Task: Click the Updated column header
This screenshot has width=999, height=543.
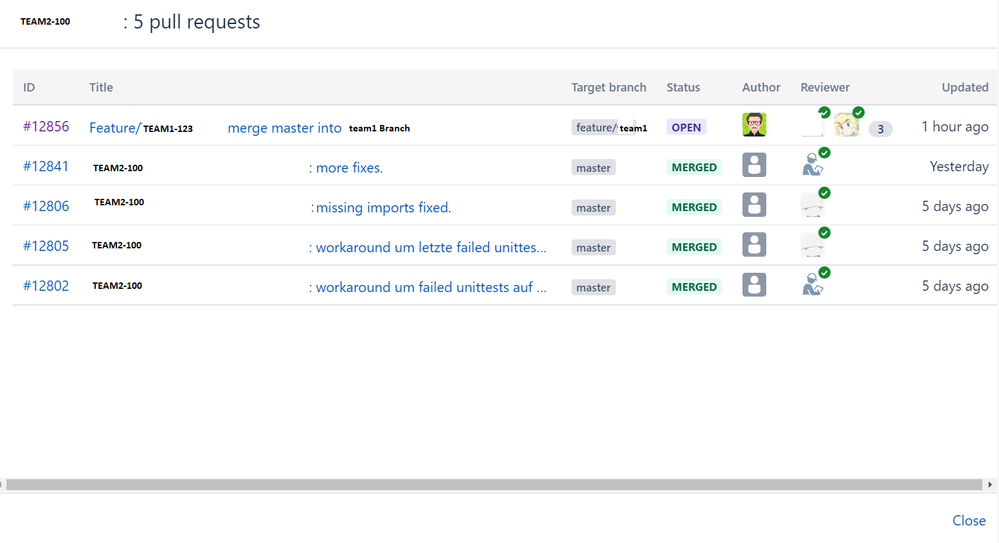Action: click(x=965, y=87)
